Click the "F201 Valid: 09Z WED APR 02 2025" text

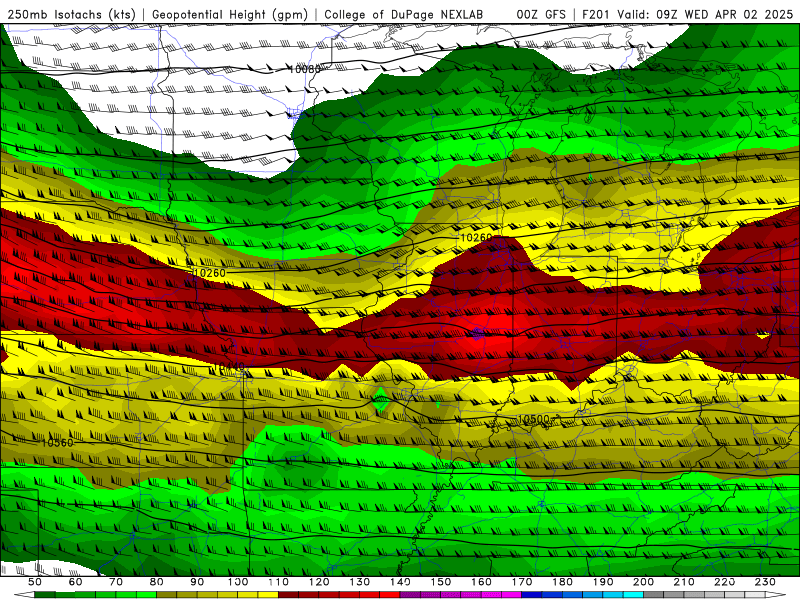(687, 15)
